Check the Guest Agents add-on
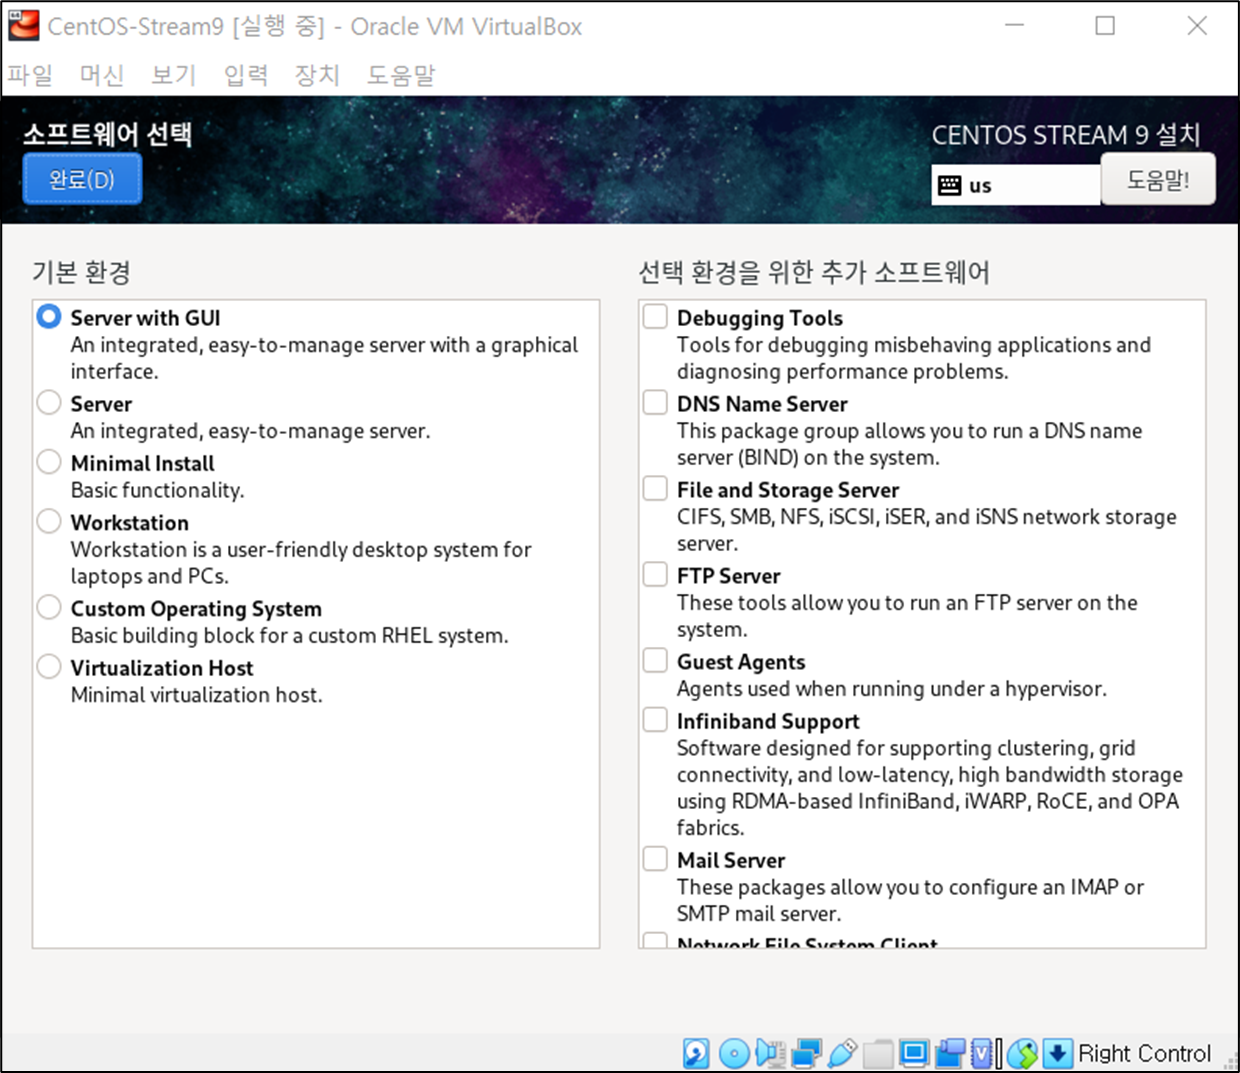 click(655, 661)
